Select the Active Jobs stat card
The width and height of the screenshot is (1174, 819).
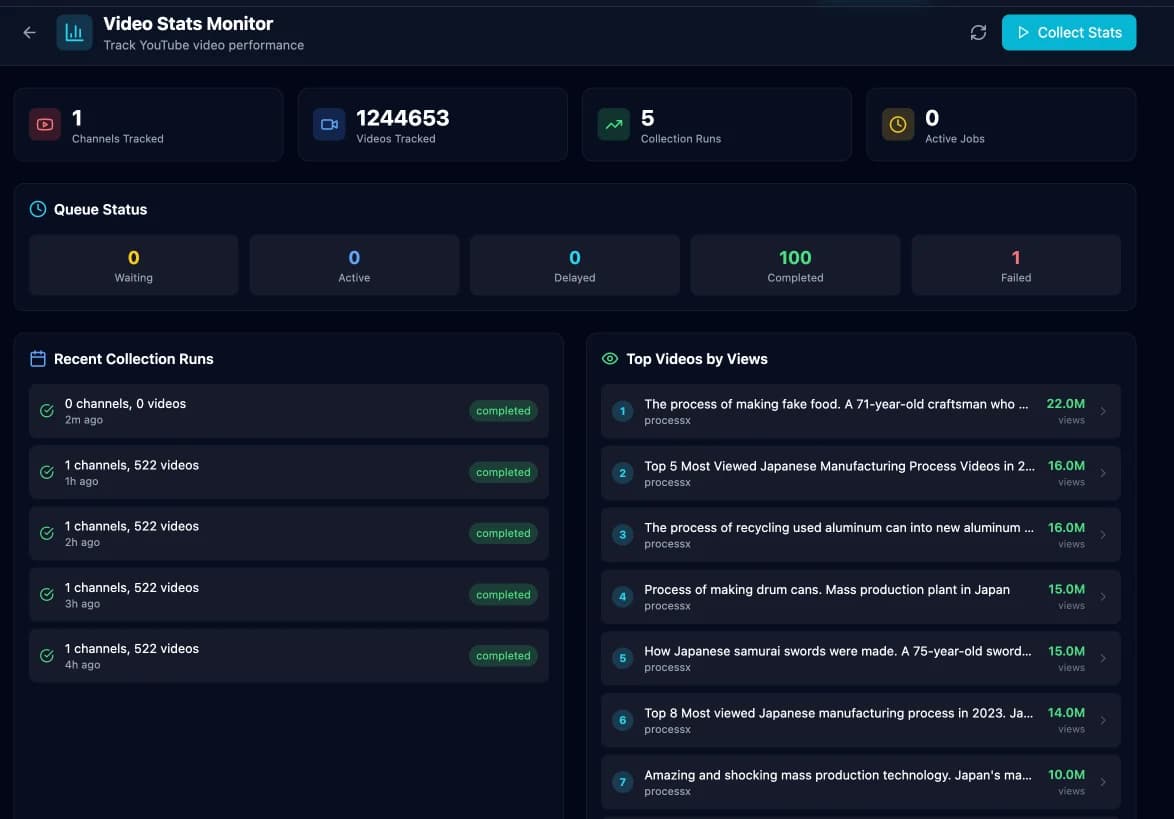click(1001, 124)
